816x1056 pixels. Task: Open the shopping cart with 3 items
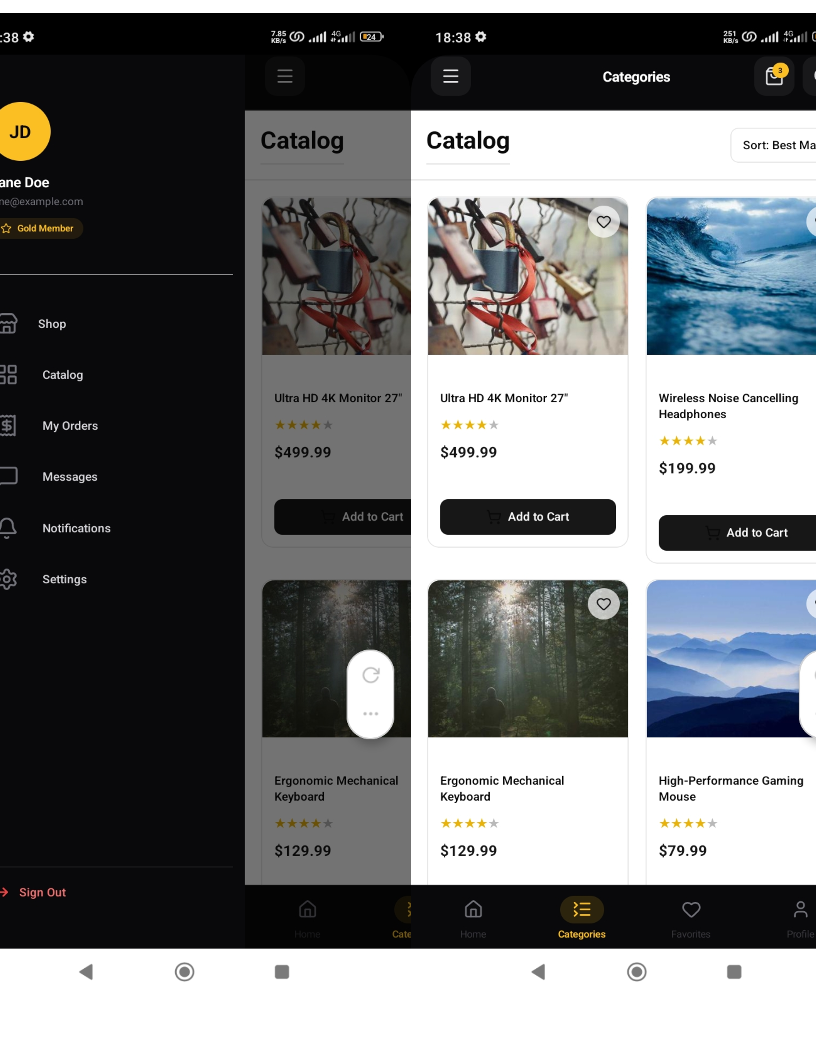(x=773, y=76)
